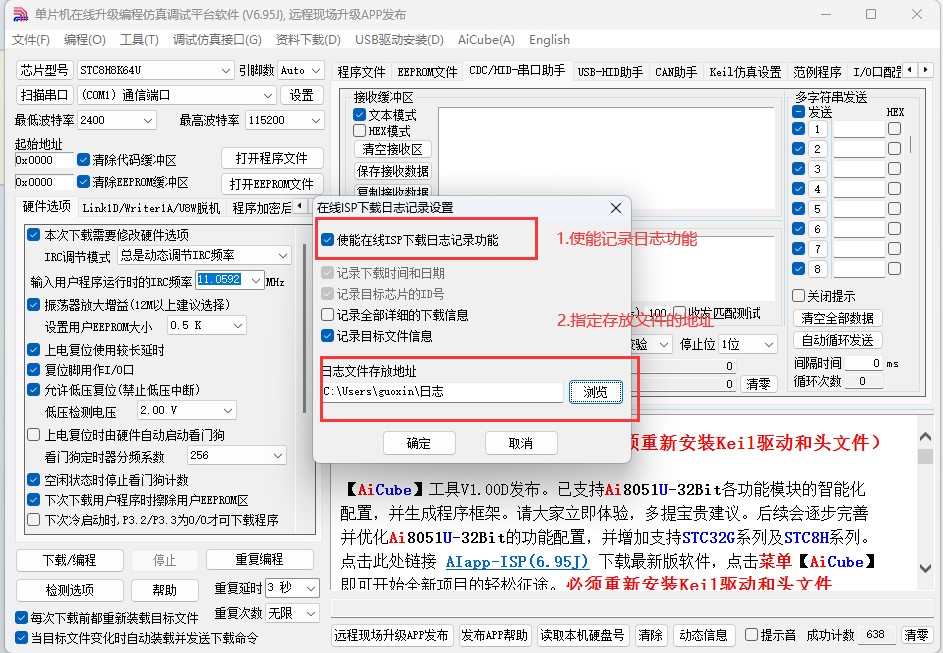Open the watchdog prescaler 256 dropdown
Screen dimensions: 943x653
(237, 456)
